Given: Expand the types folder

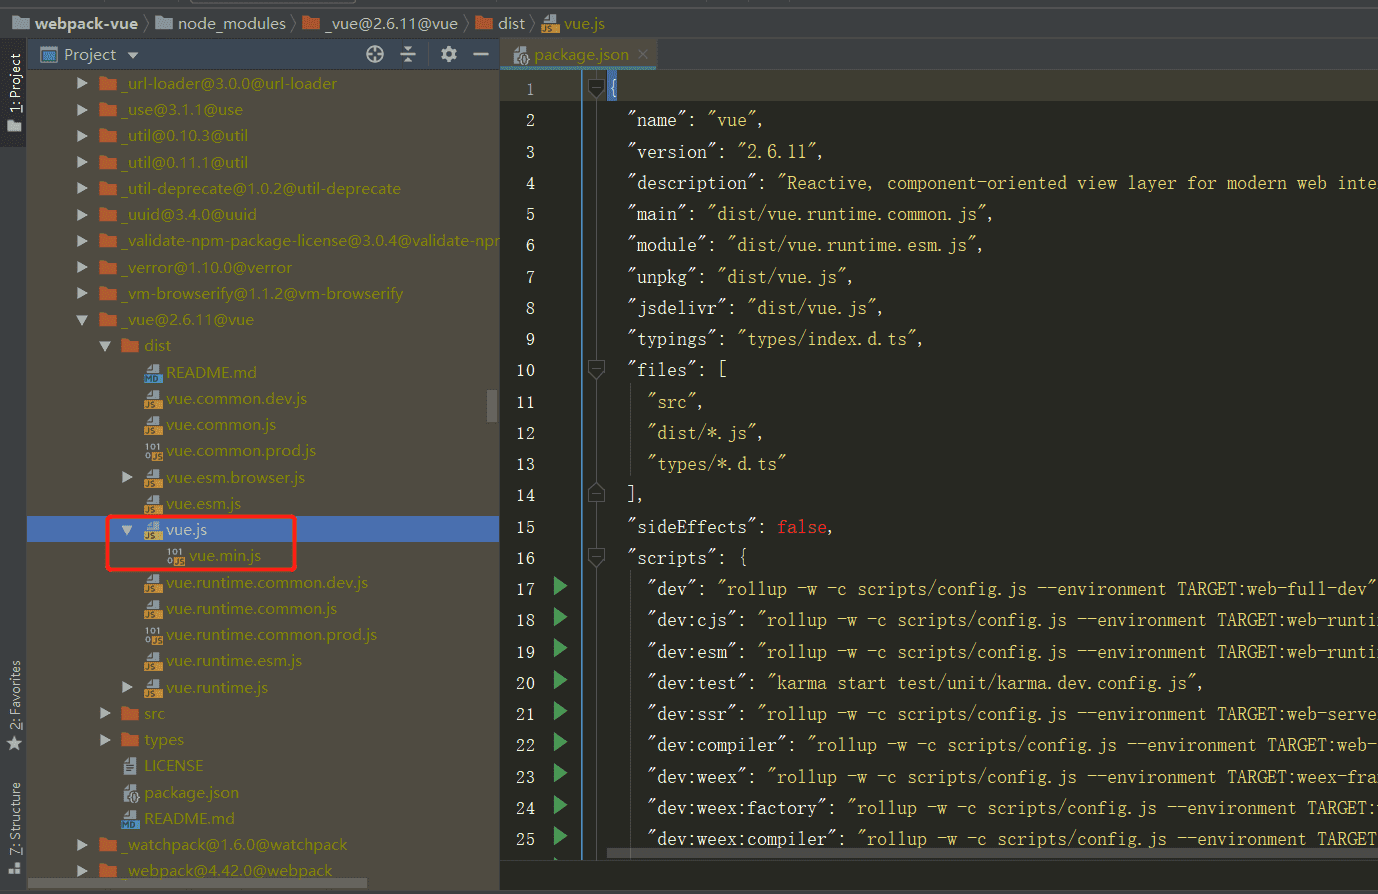Looking at the screenshot, I should (x=105, y=740).
